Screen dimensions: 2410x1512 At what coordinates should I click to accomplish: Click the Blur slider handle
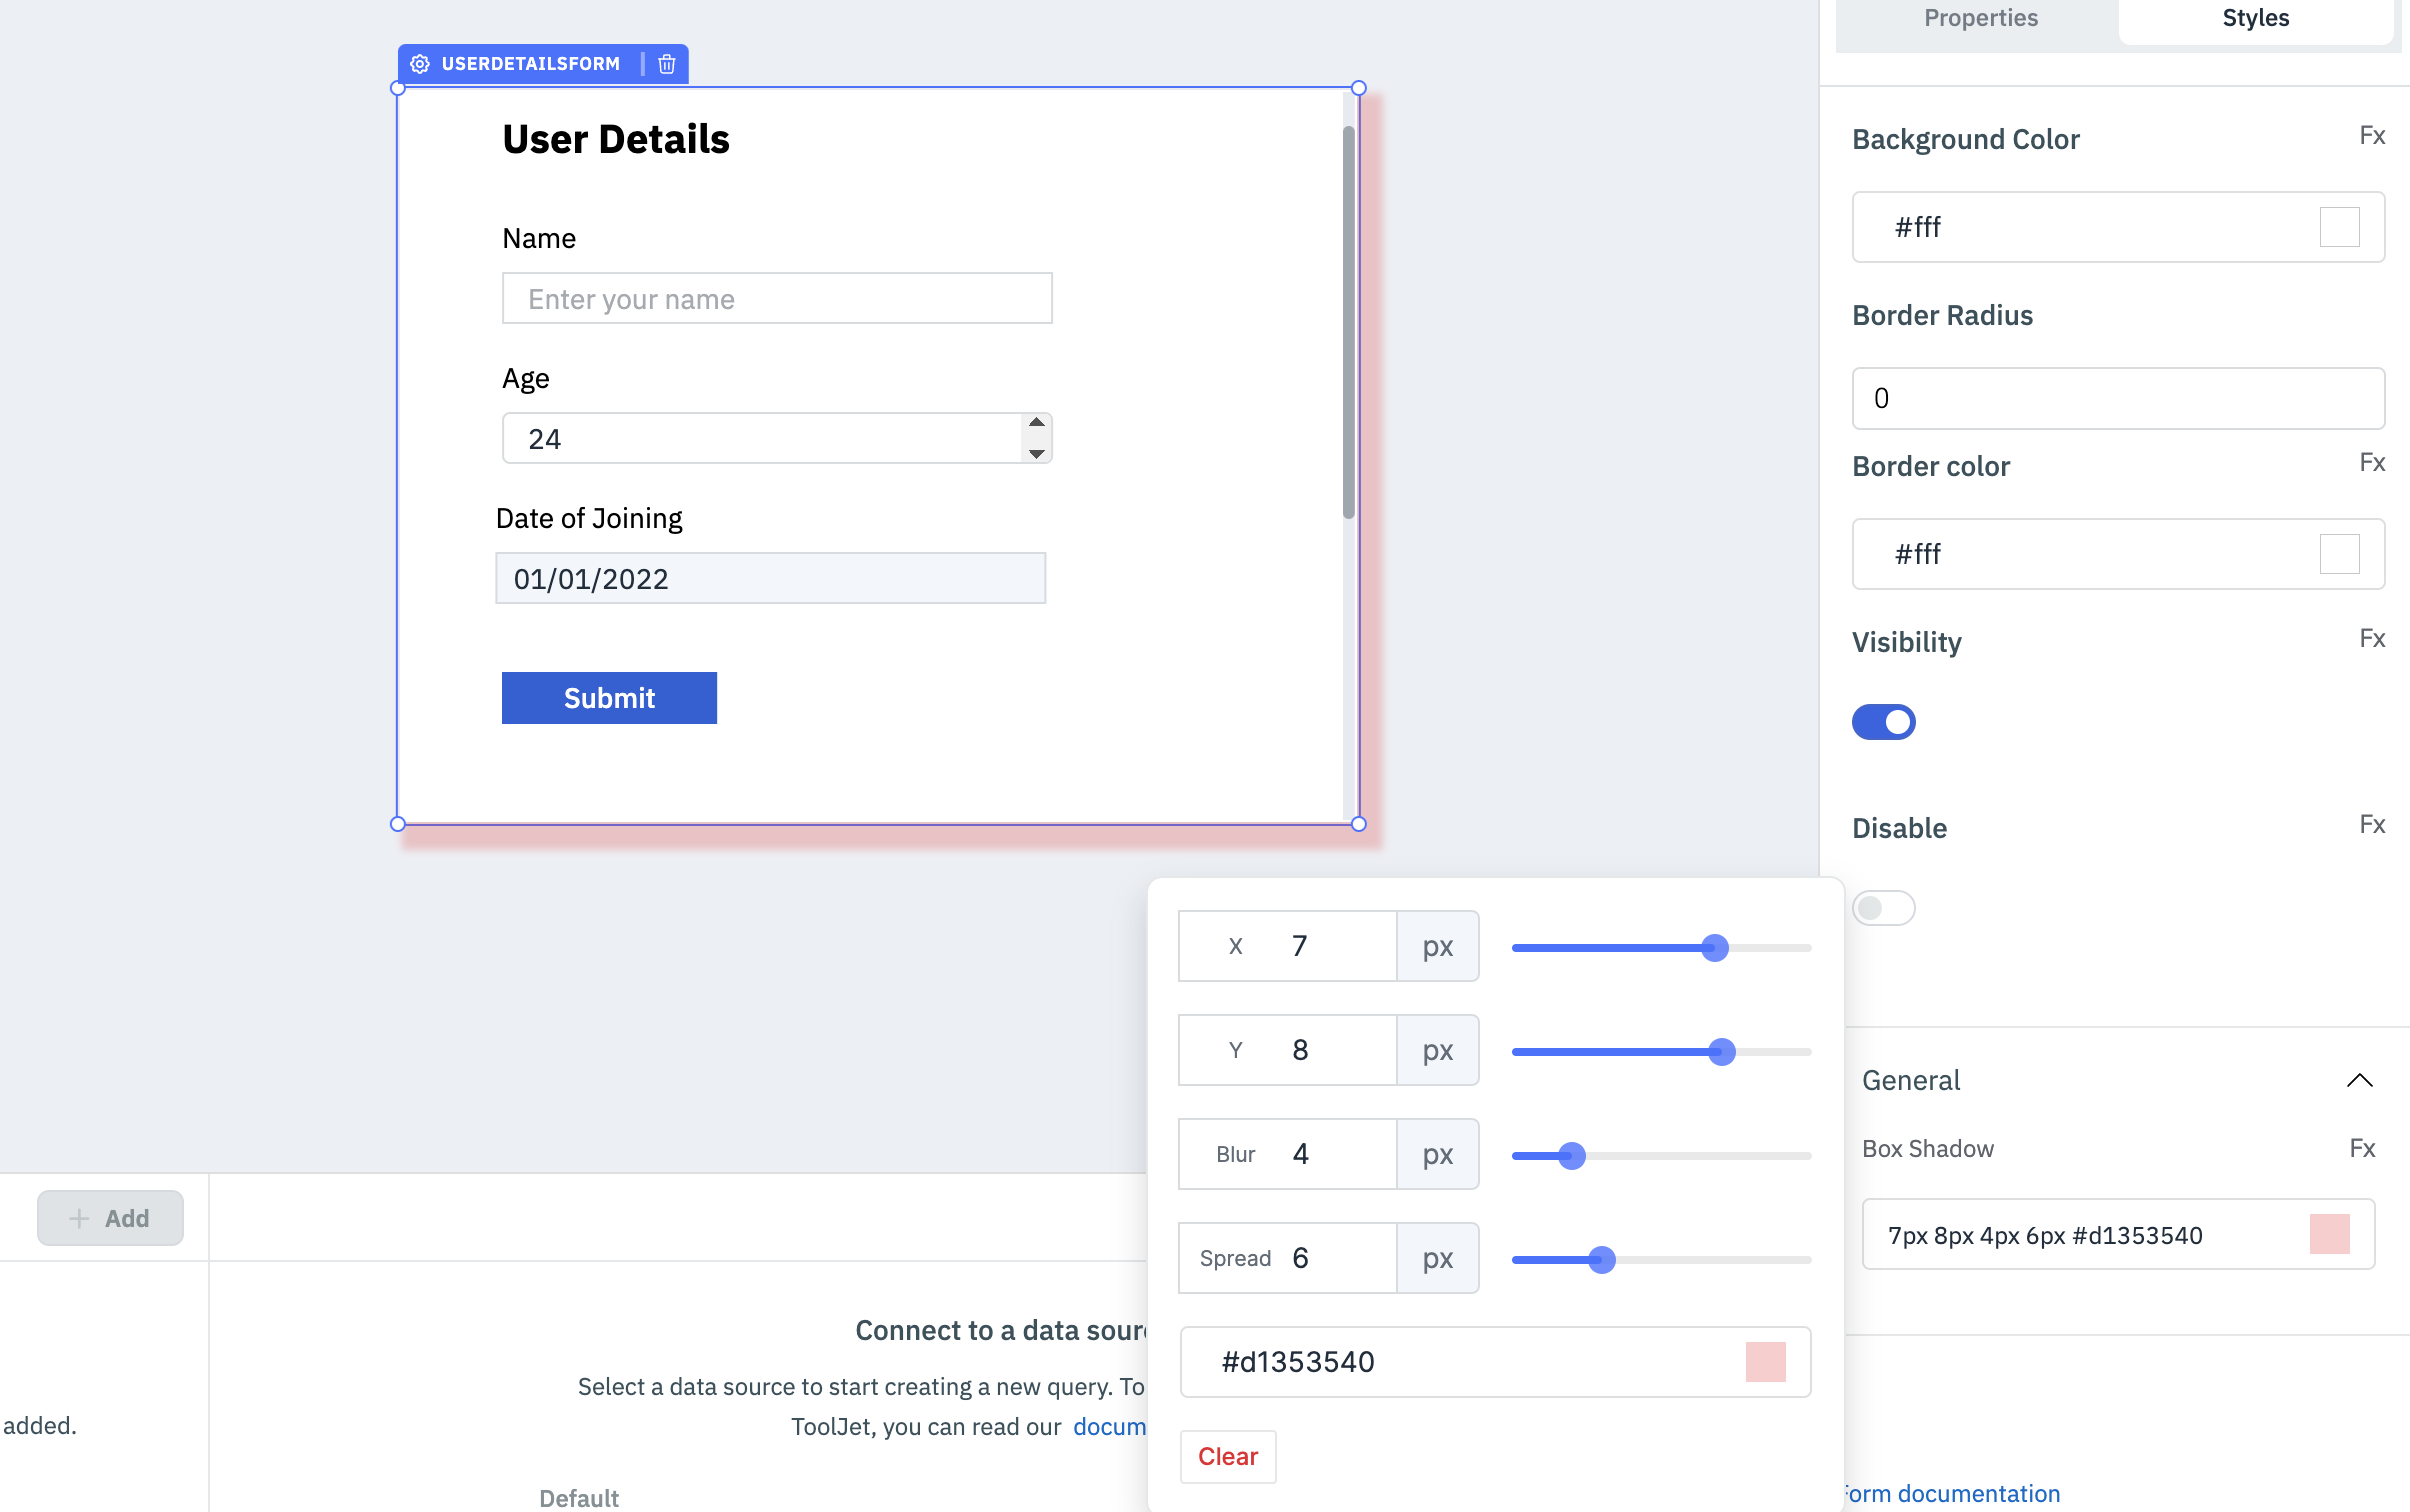click(1572, 1156)
